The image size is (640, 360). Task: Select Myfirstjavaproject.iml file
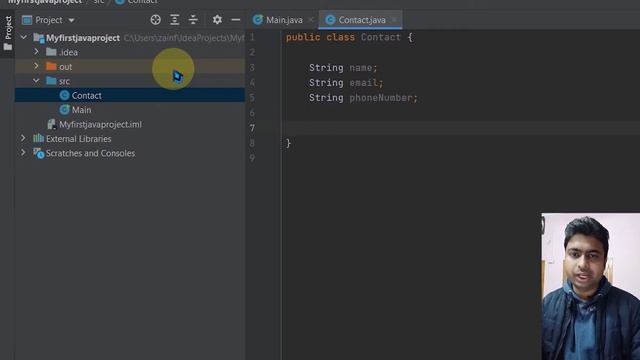point(130,124)
